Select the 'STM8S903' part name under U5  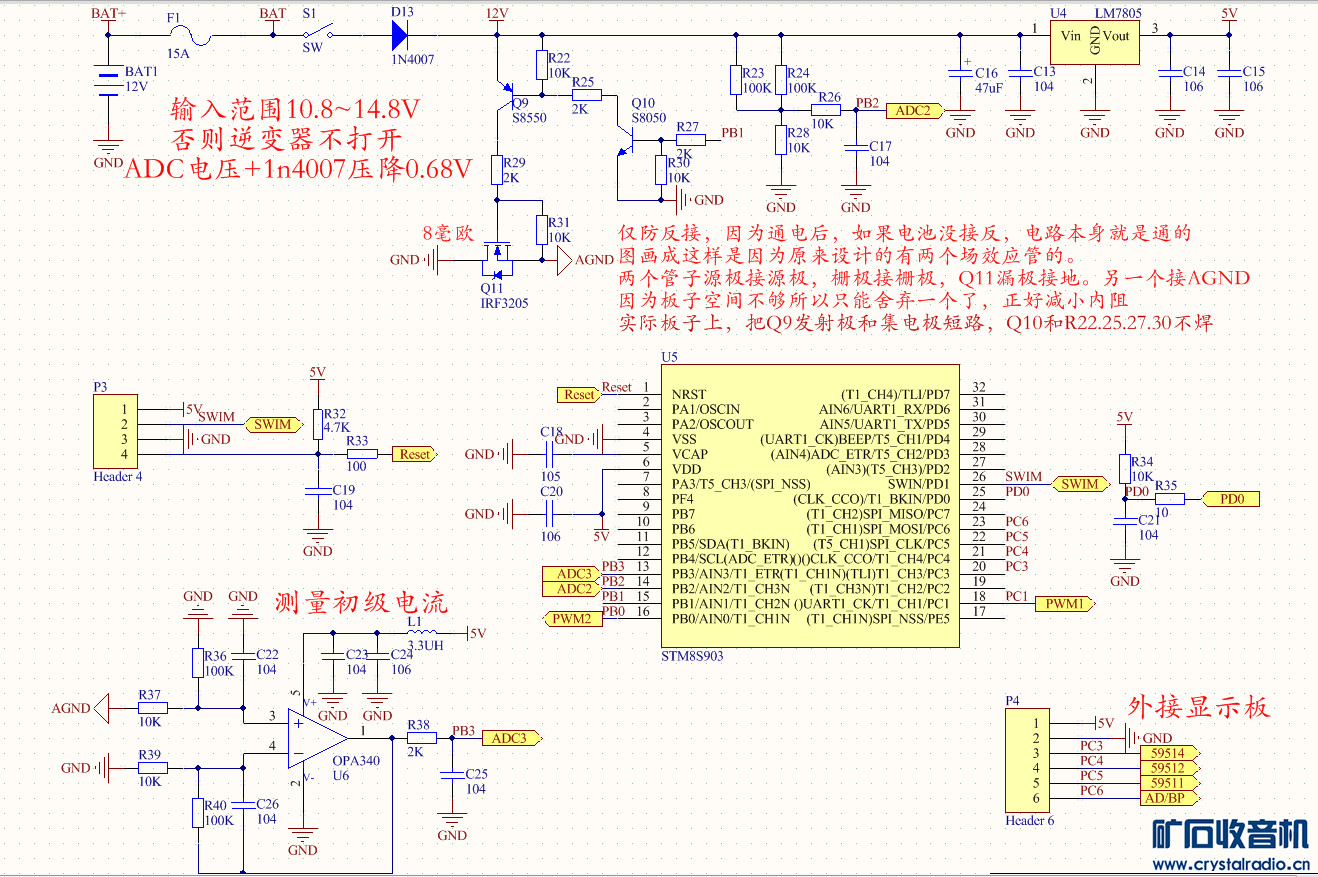tap(692, 657)
